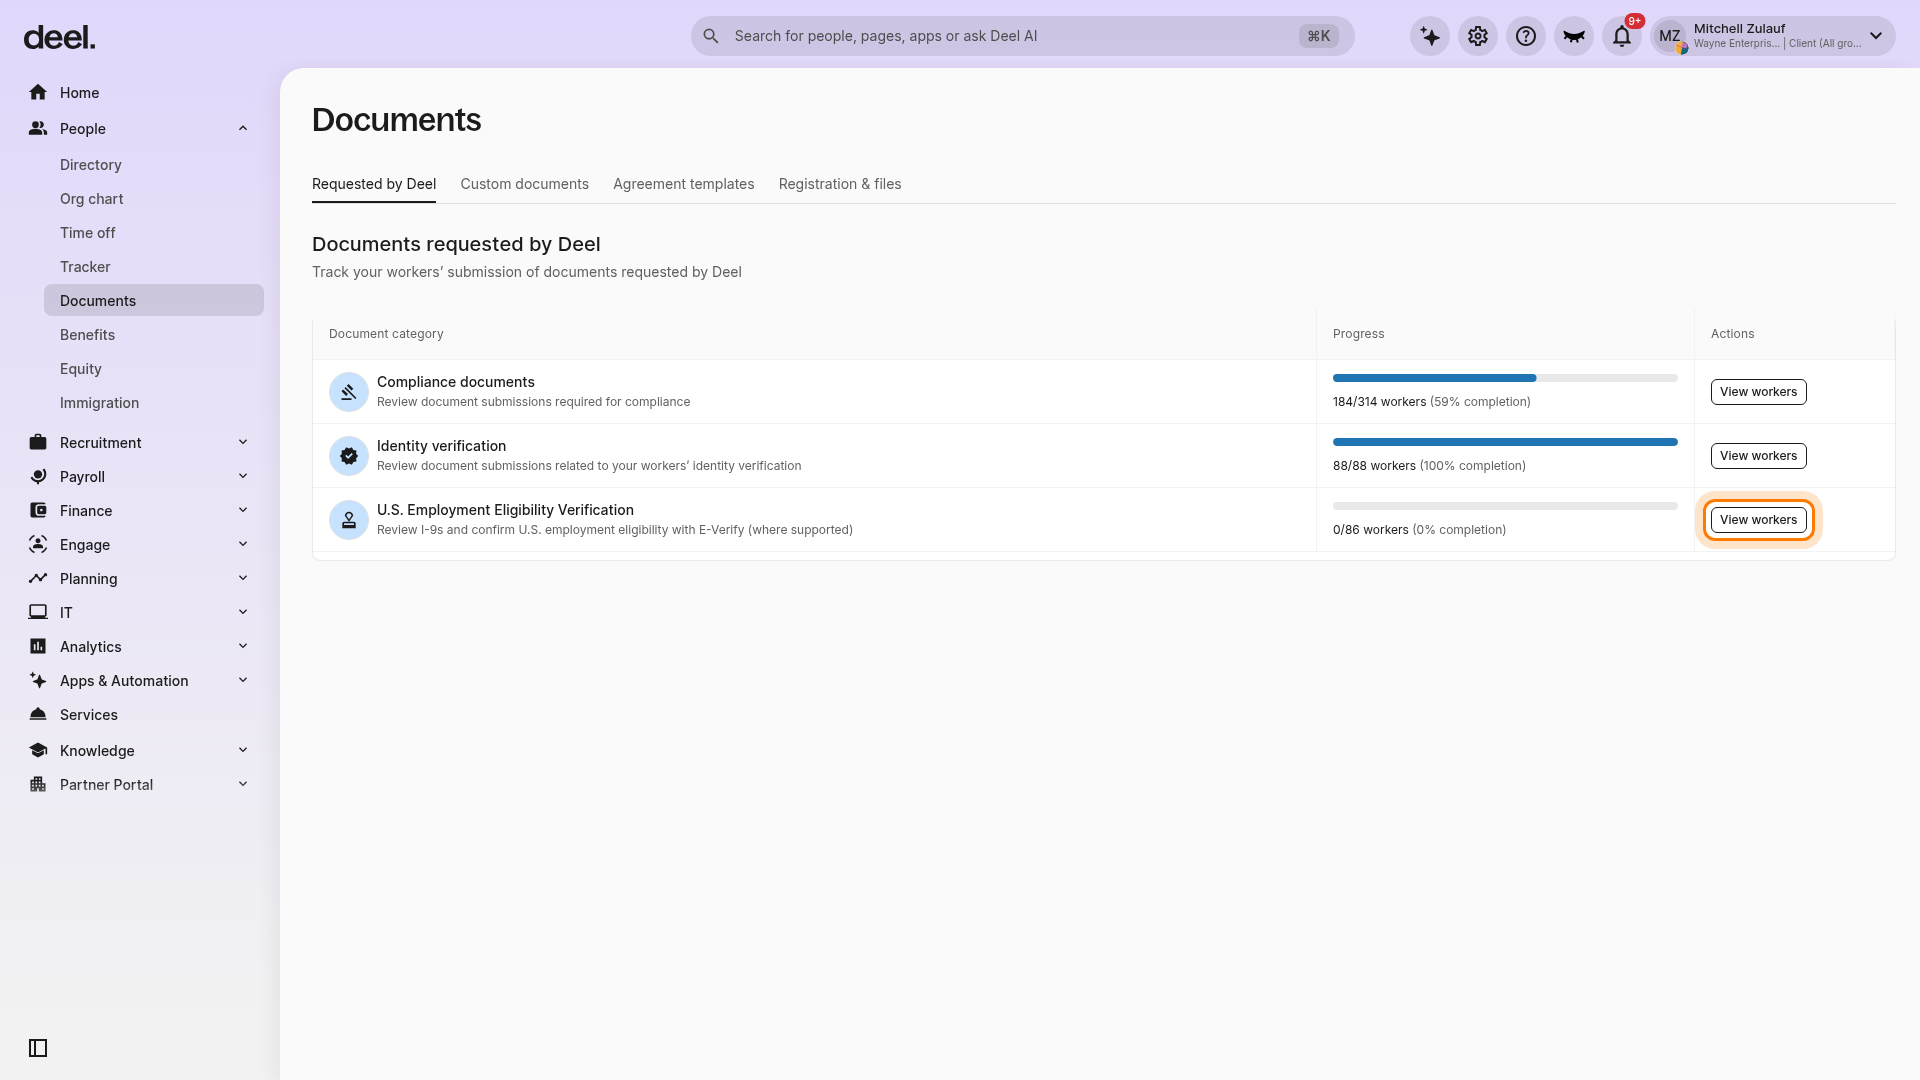The height and width of the screenshot is (1080, 1920).
Task: Click the Services bell-tray icon
Action: click(x=38, y=714)
